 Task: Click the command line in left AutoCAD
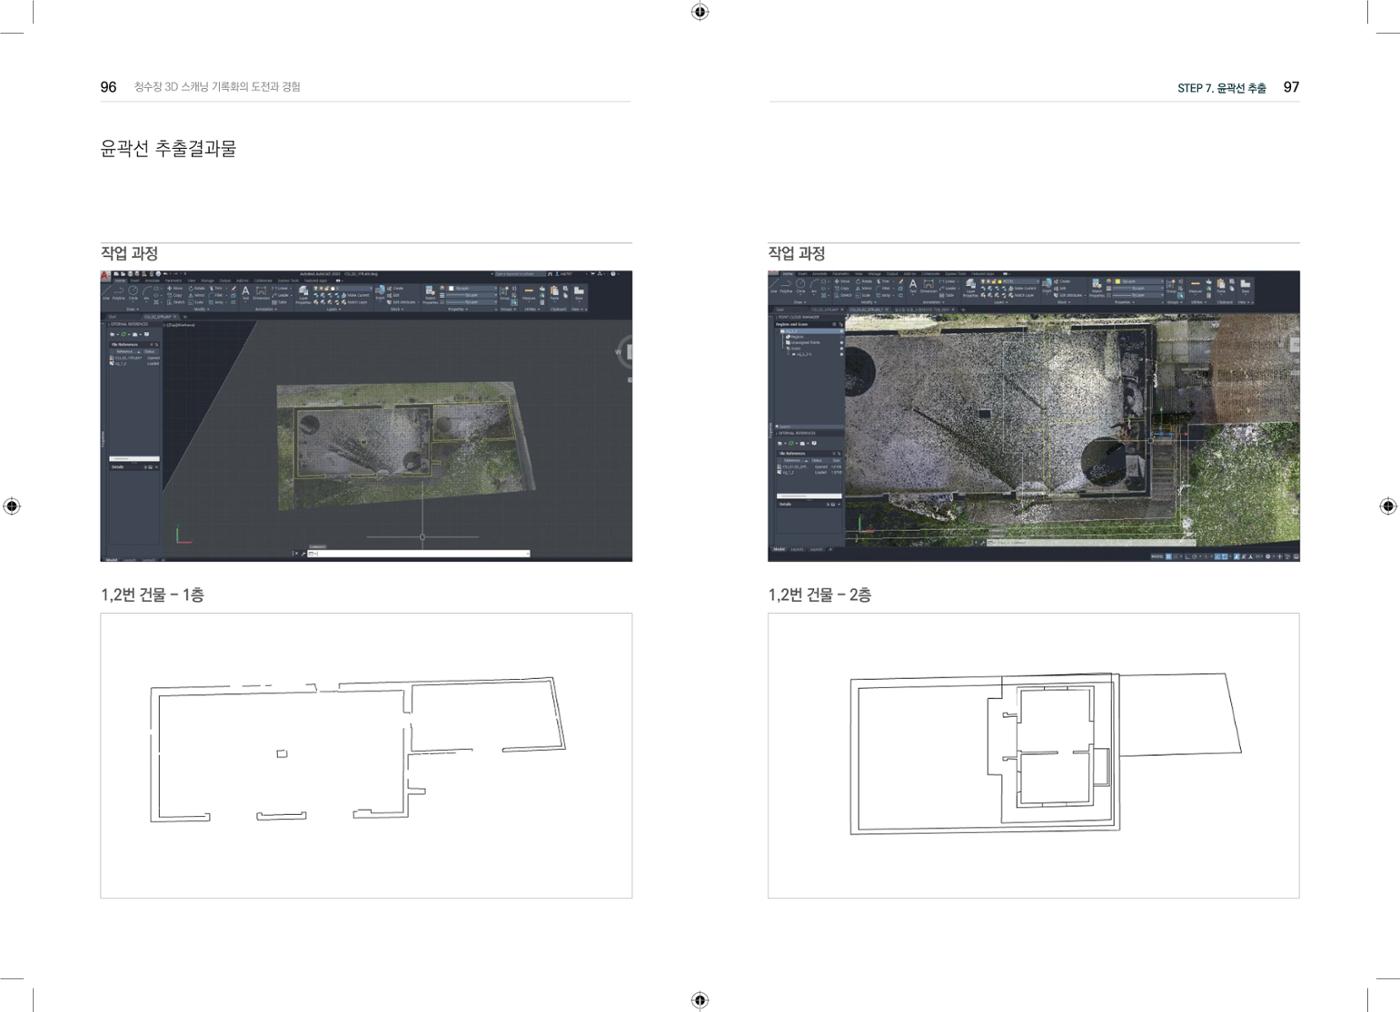(x=418, y=553)
